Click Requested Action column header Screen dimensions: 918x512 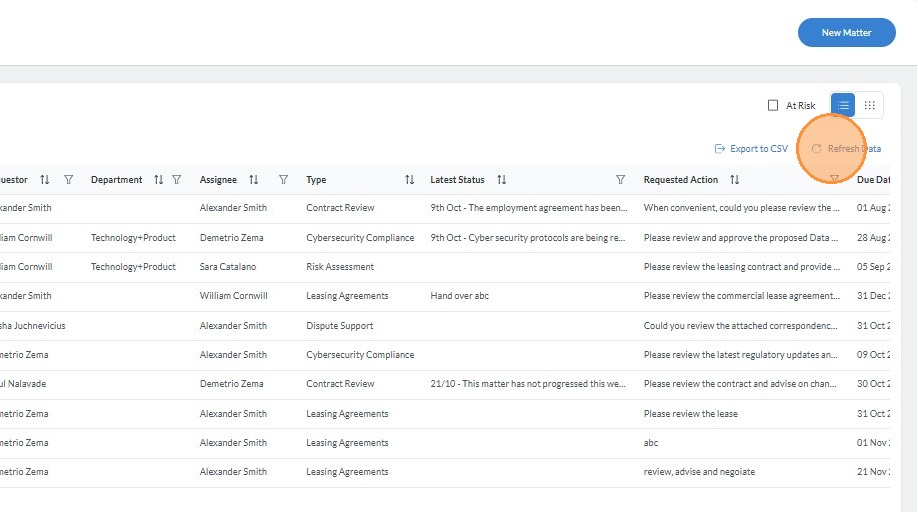[681, 180]
